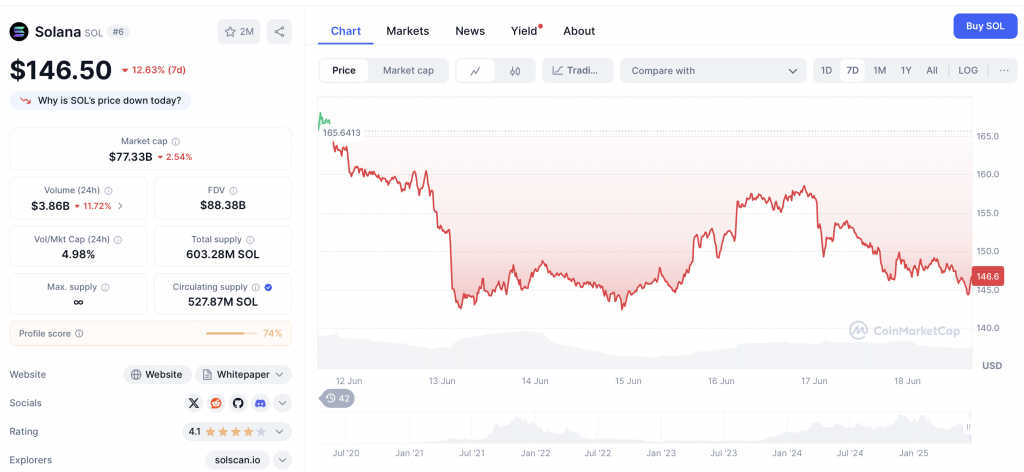Set chart range to All

coord(932,71)
